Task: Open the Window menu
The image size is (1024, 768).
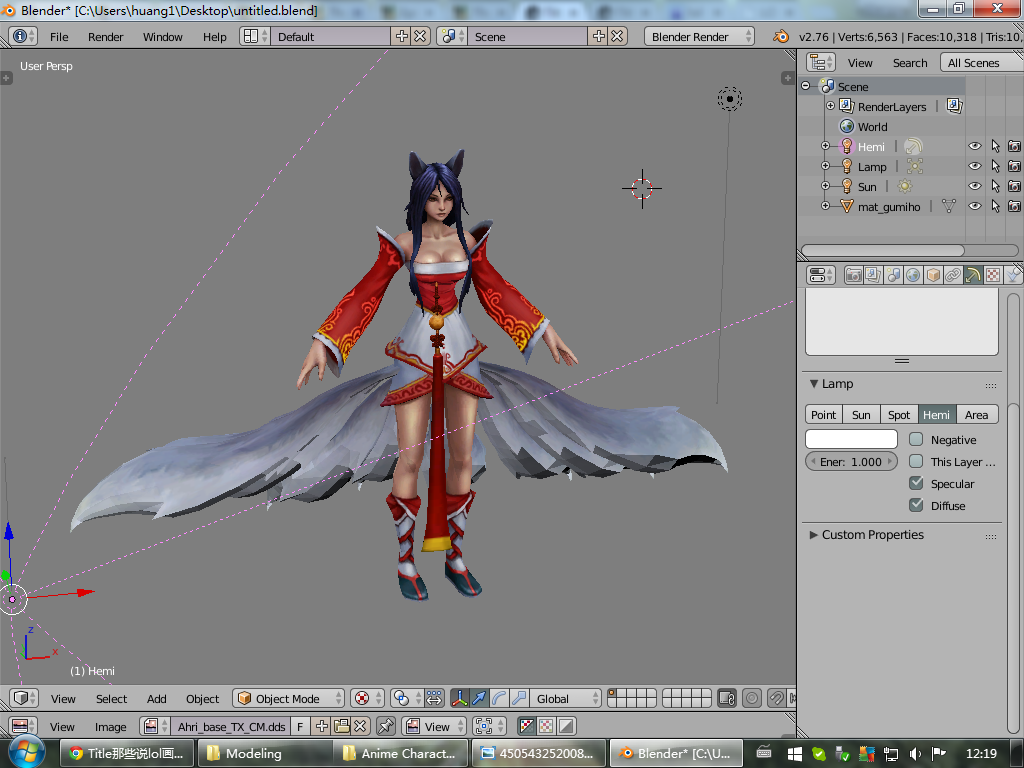Action: (x=163, y=37)
